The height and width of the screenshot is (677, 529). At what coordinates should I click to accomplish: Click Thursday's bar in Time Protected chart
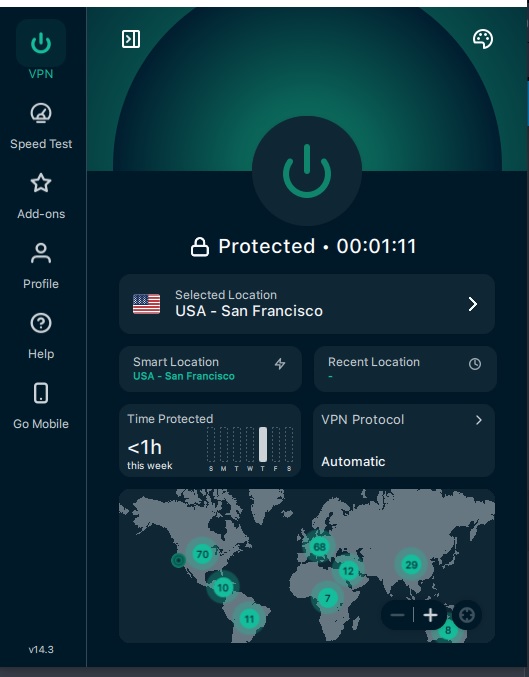coord(263,445)
